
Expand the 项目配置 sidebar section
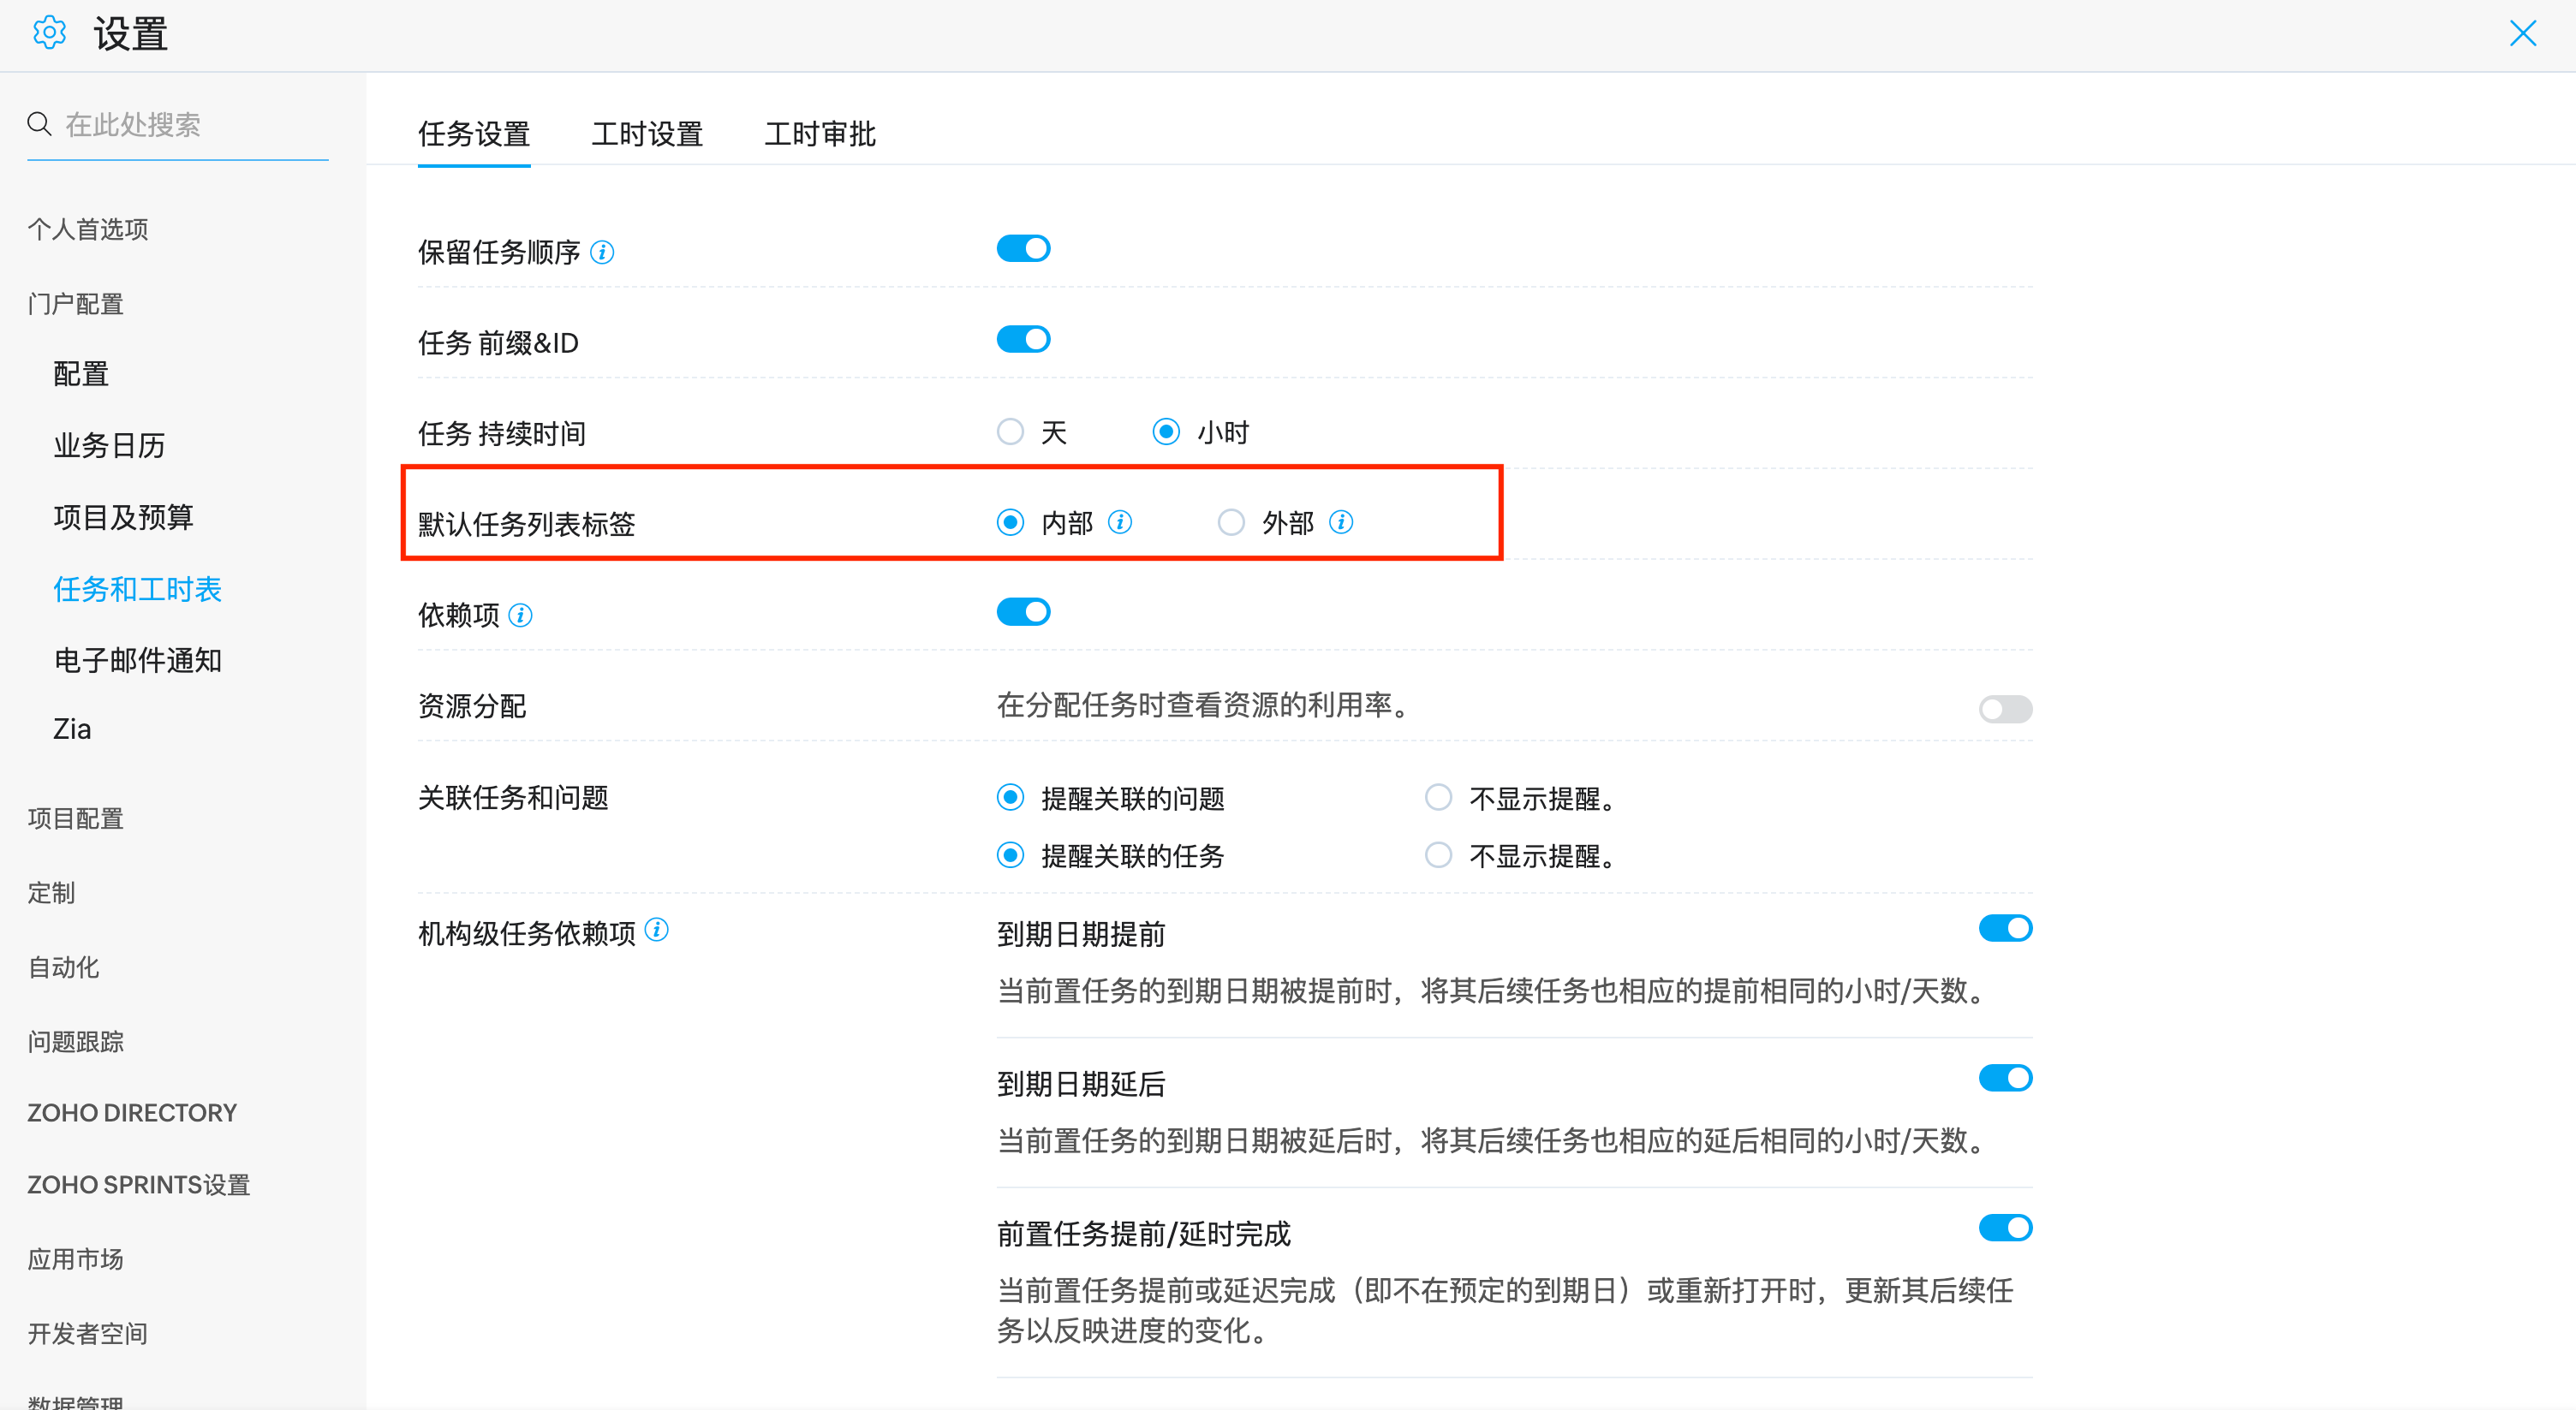coord(76,818)
